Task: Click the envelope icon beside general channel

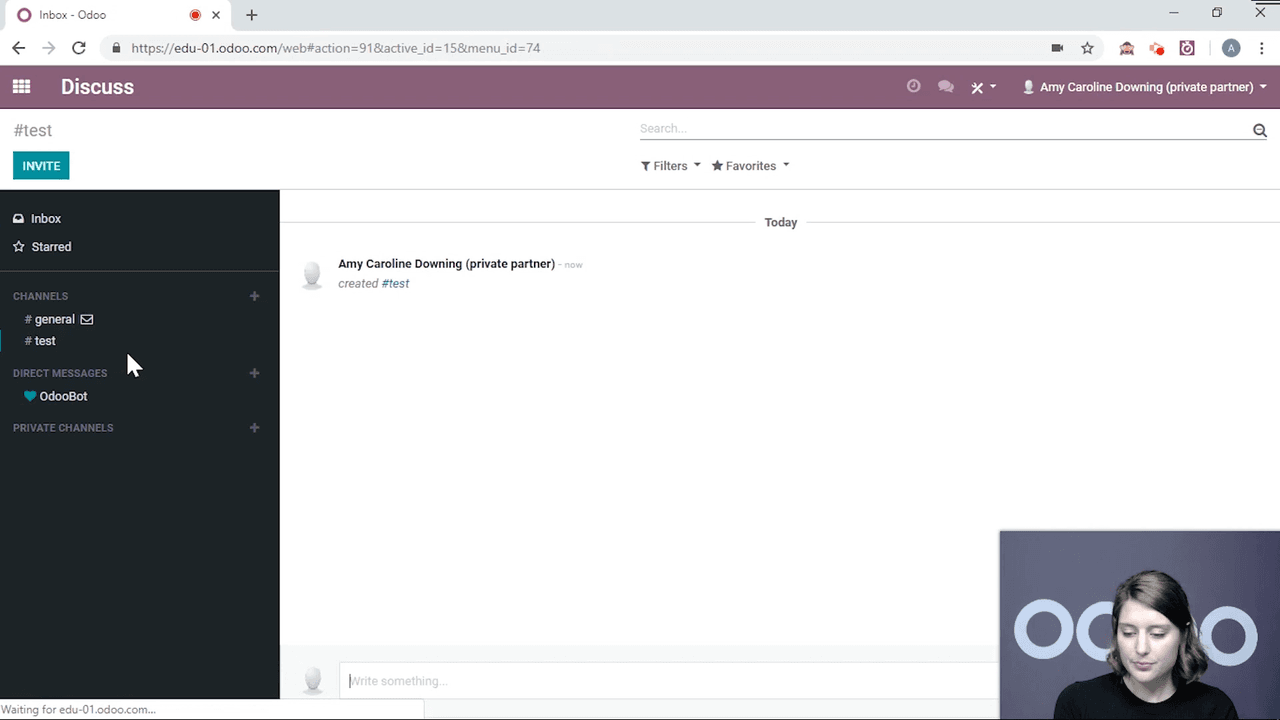Action: 87,320
